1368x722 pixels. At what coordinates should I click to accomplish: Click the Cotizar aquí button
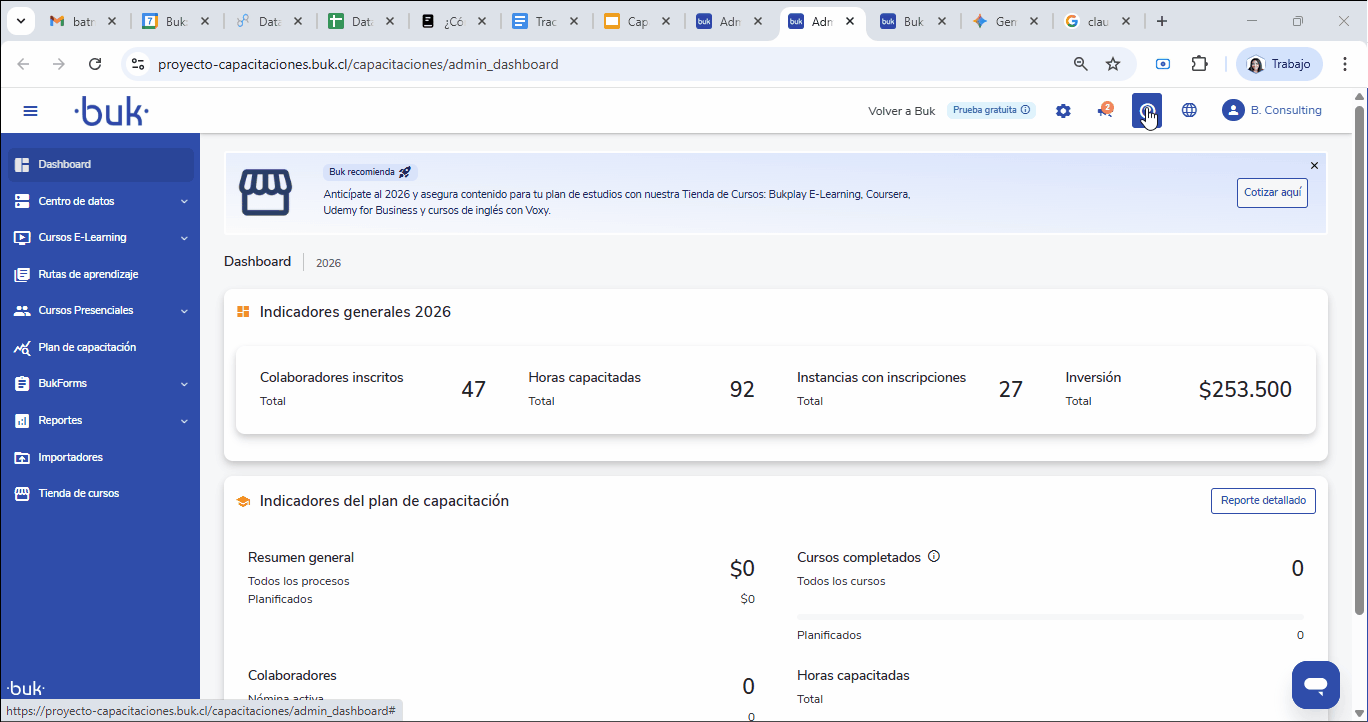[x=1272, y=192]
